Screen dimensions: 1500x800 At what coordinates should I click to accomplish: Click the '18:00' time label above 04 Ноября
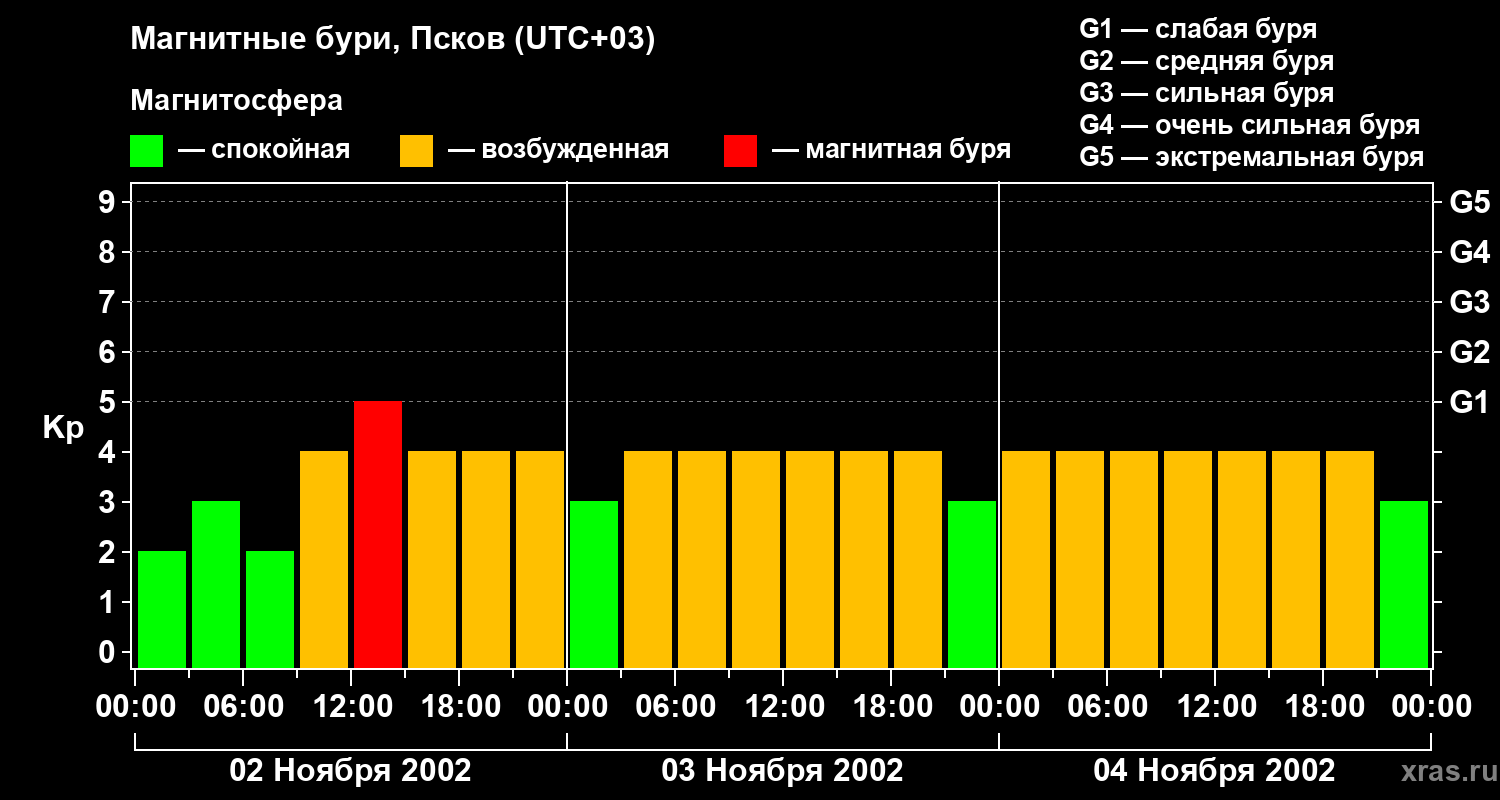tap(1323, 706)
